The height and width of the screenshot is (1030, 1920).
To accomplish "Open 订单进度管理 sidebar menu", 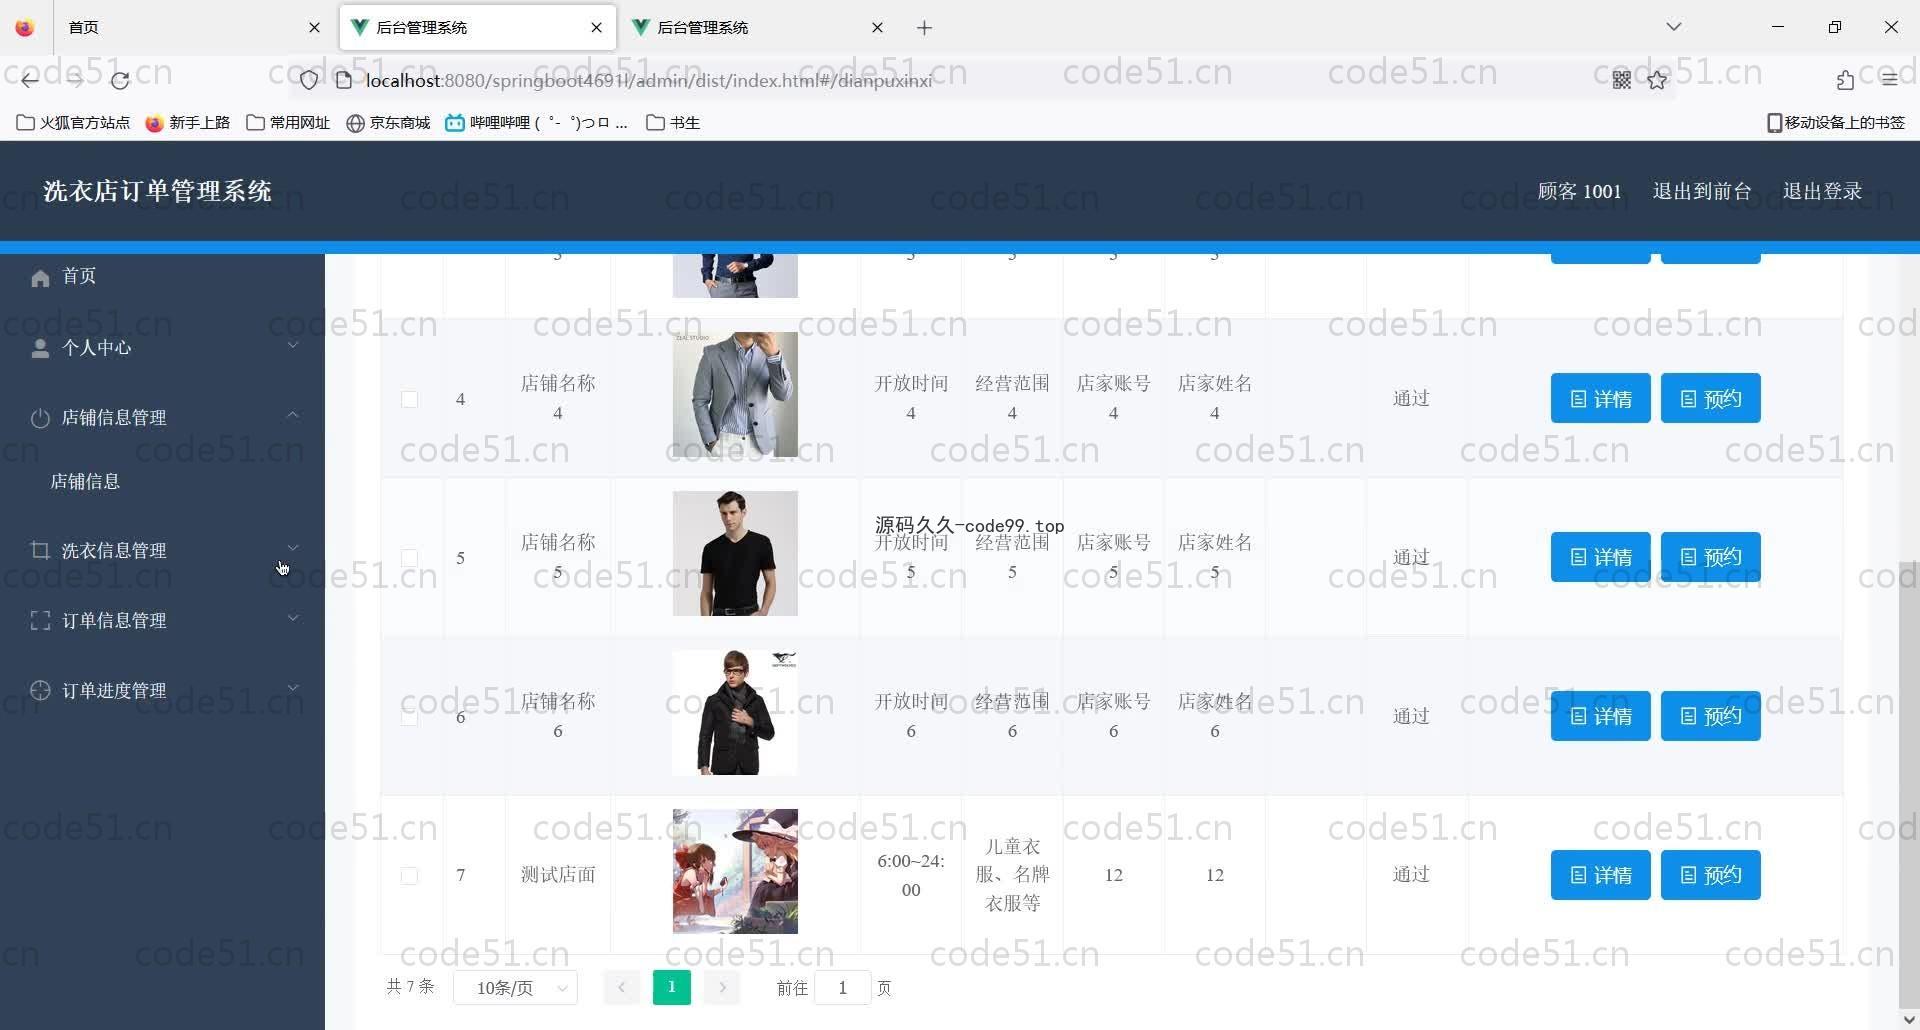I will click(x=162, y=690).
